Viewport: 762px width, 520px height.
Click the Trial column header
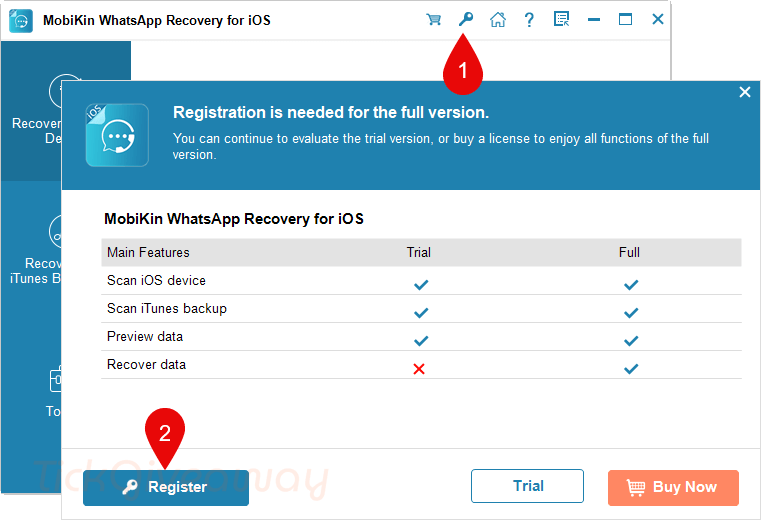coord(418,252)
